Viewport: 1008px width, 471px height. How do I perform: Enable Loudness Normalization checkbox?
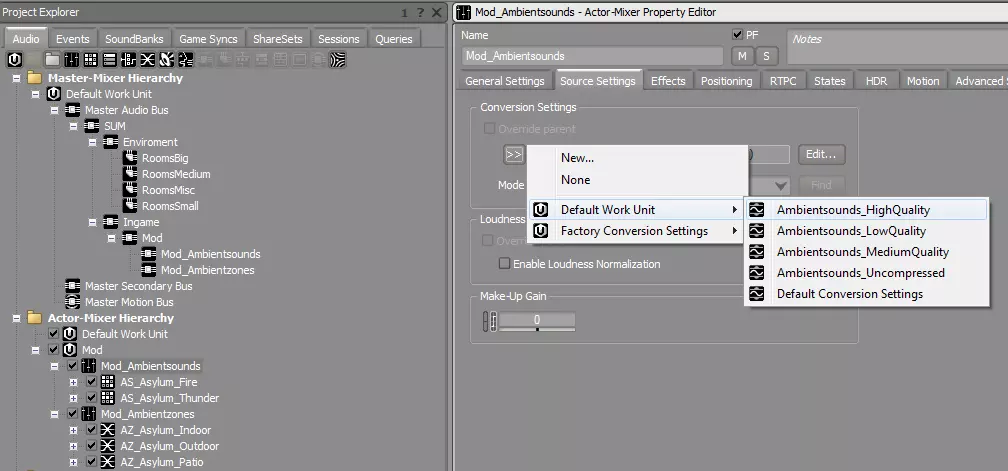505,263
